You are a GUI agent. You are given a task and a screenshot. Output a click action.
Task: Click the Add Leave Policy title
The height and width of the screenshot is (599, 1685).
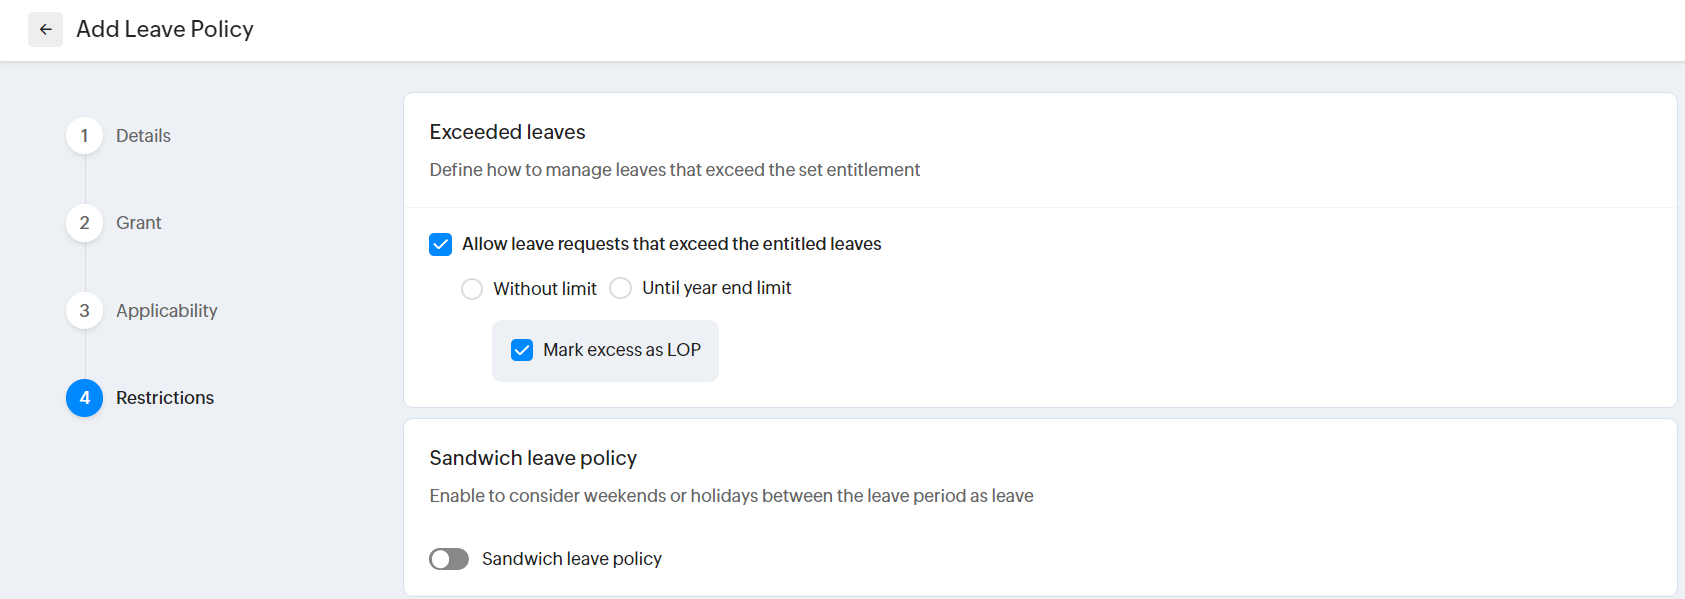coord(165,30)
